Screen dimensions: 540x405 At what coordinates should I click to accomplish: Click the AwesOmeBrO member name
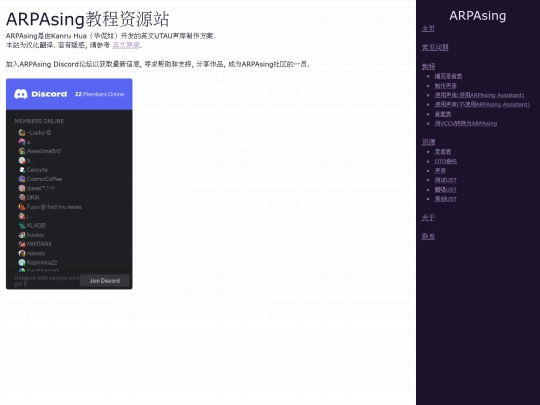44,151
